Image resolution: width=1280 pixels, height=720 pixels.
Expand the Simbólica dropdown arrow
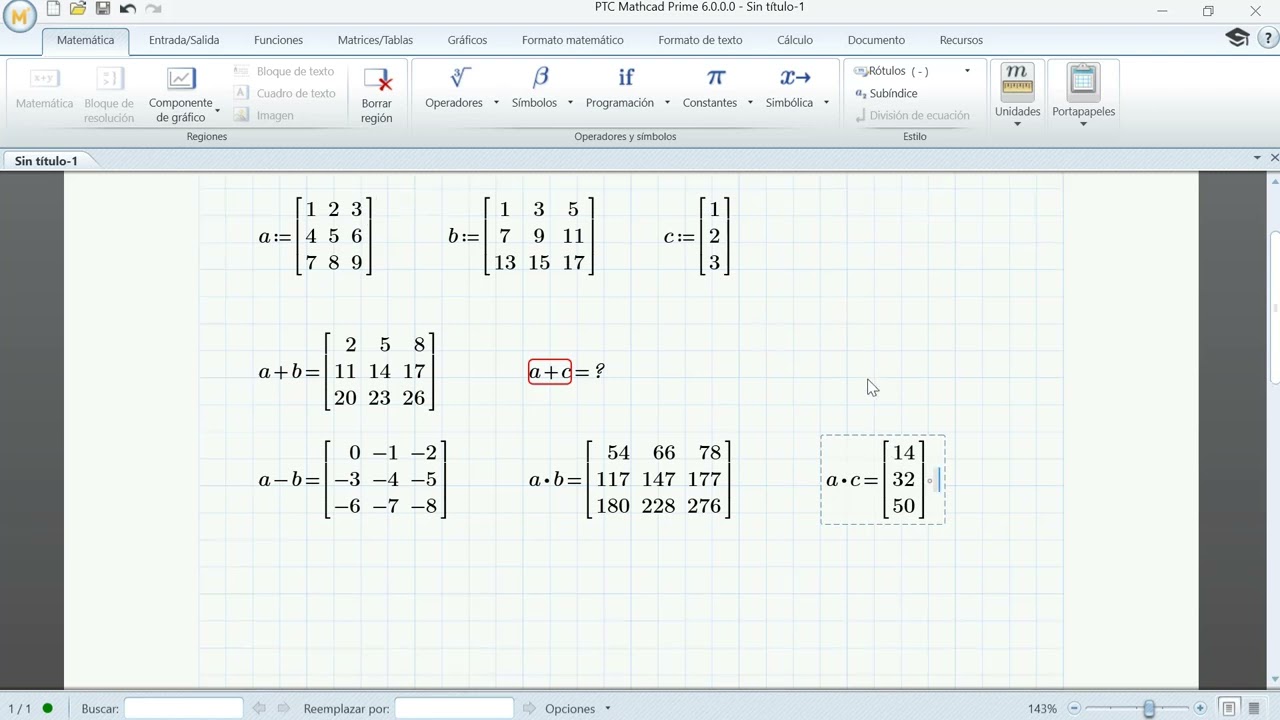[826, 103]
